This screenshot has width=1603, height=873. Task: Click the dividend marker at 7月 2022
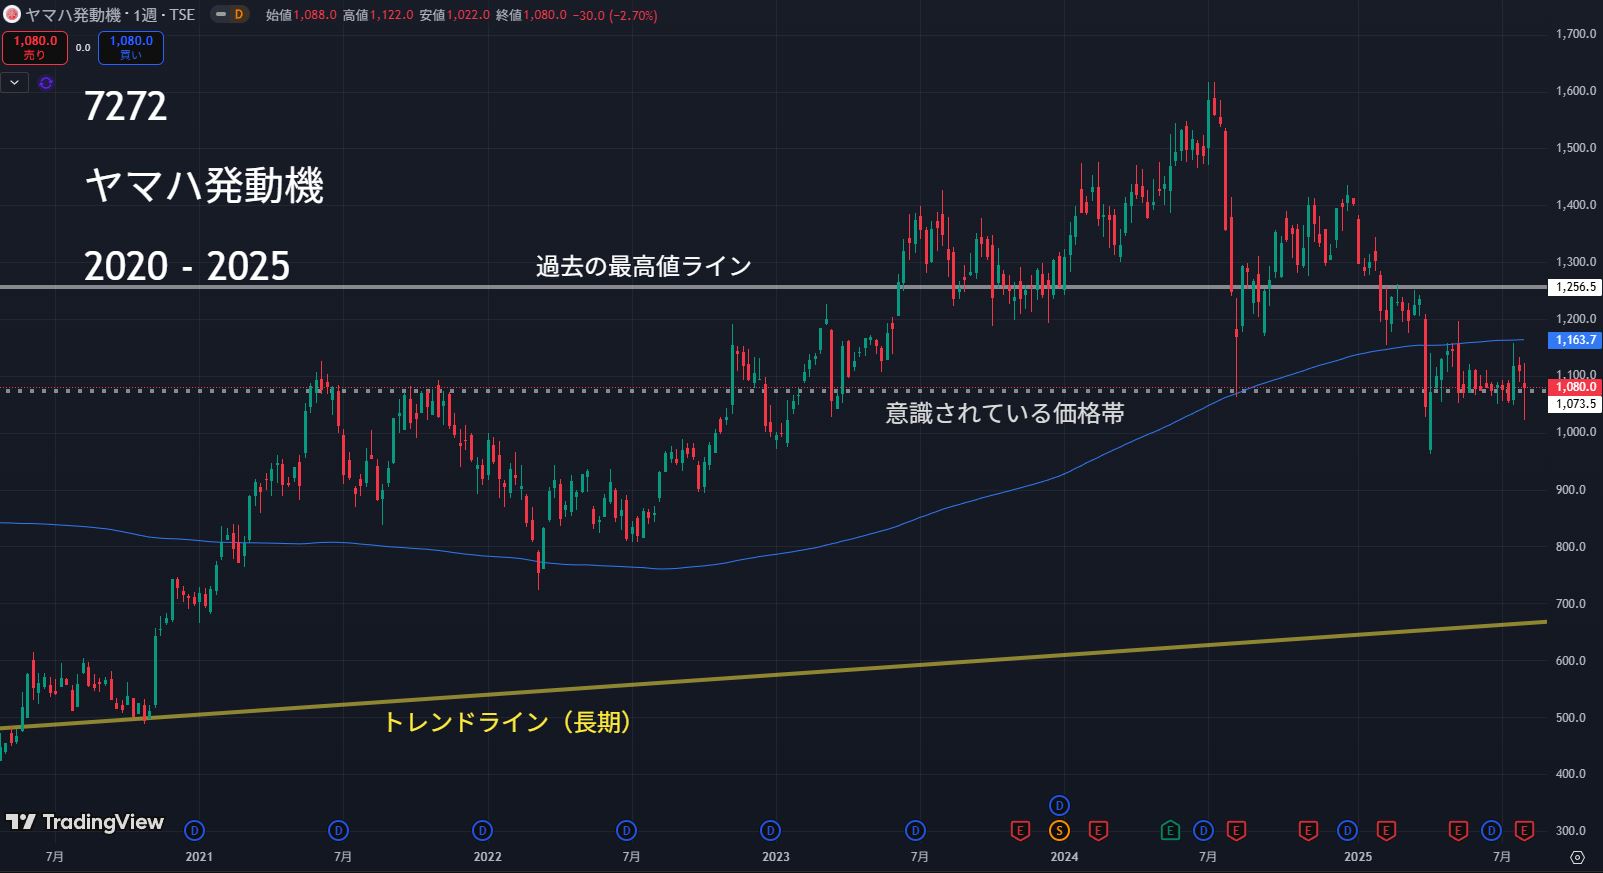pos(626,830)
